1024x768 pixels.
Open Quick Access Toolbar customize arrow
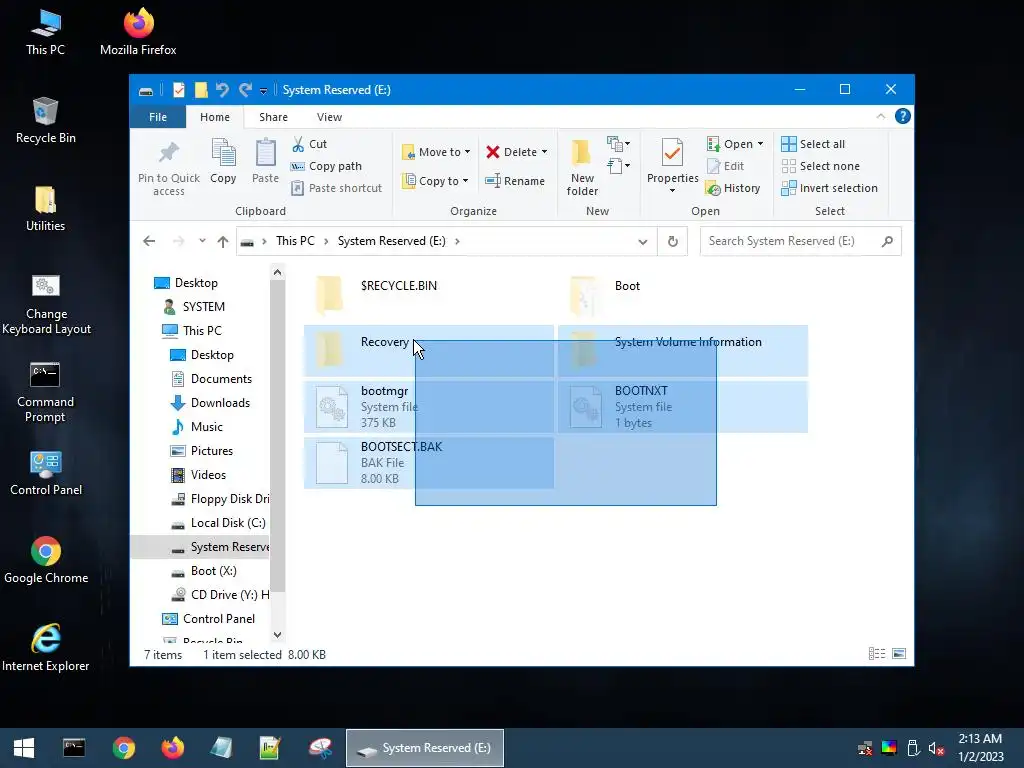pyautogui.click(x=263, y=91)
